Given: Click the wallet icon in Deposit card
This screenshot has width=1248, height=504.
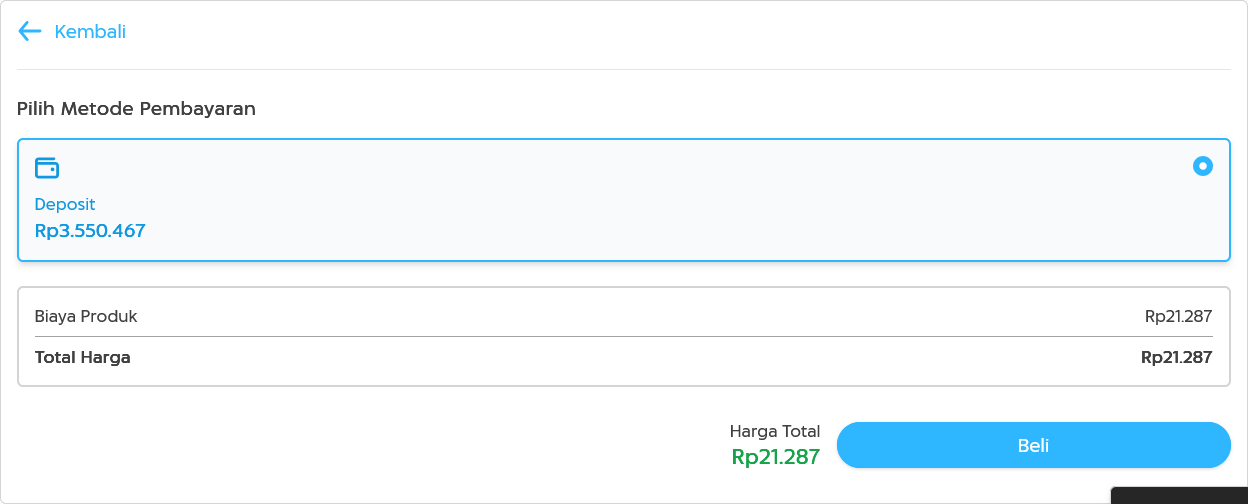Looking at the screenshot, I should click(x=47, y=168).
